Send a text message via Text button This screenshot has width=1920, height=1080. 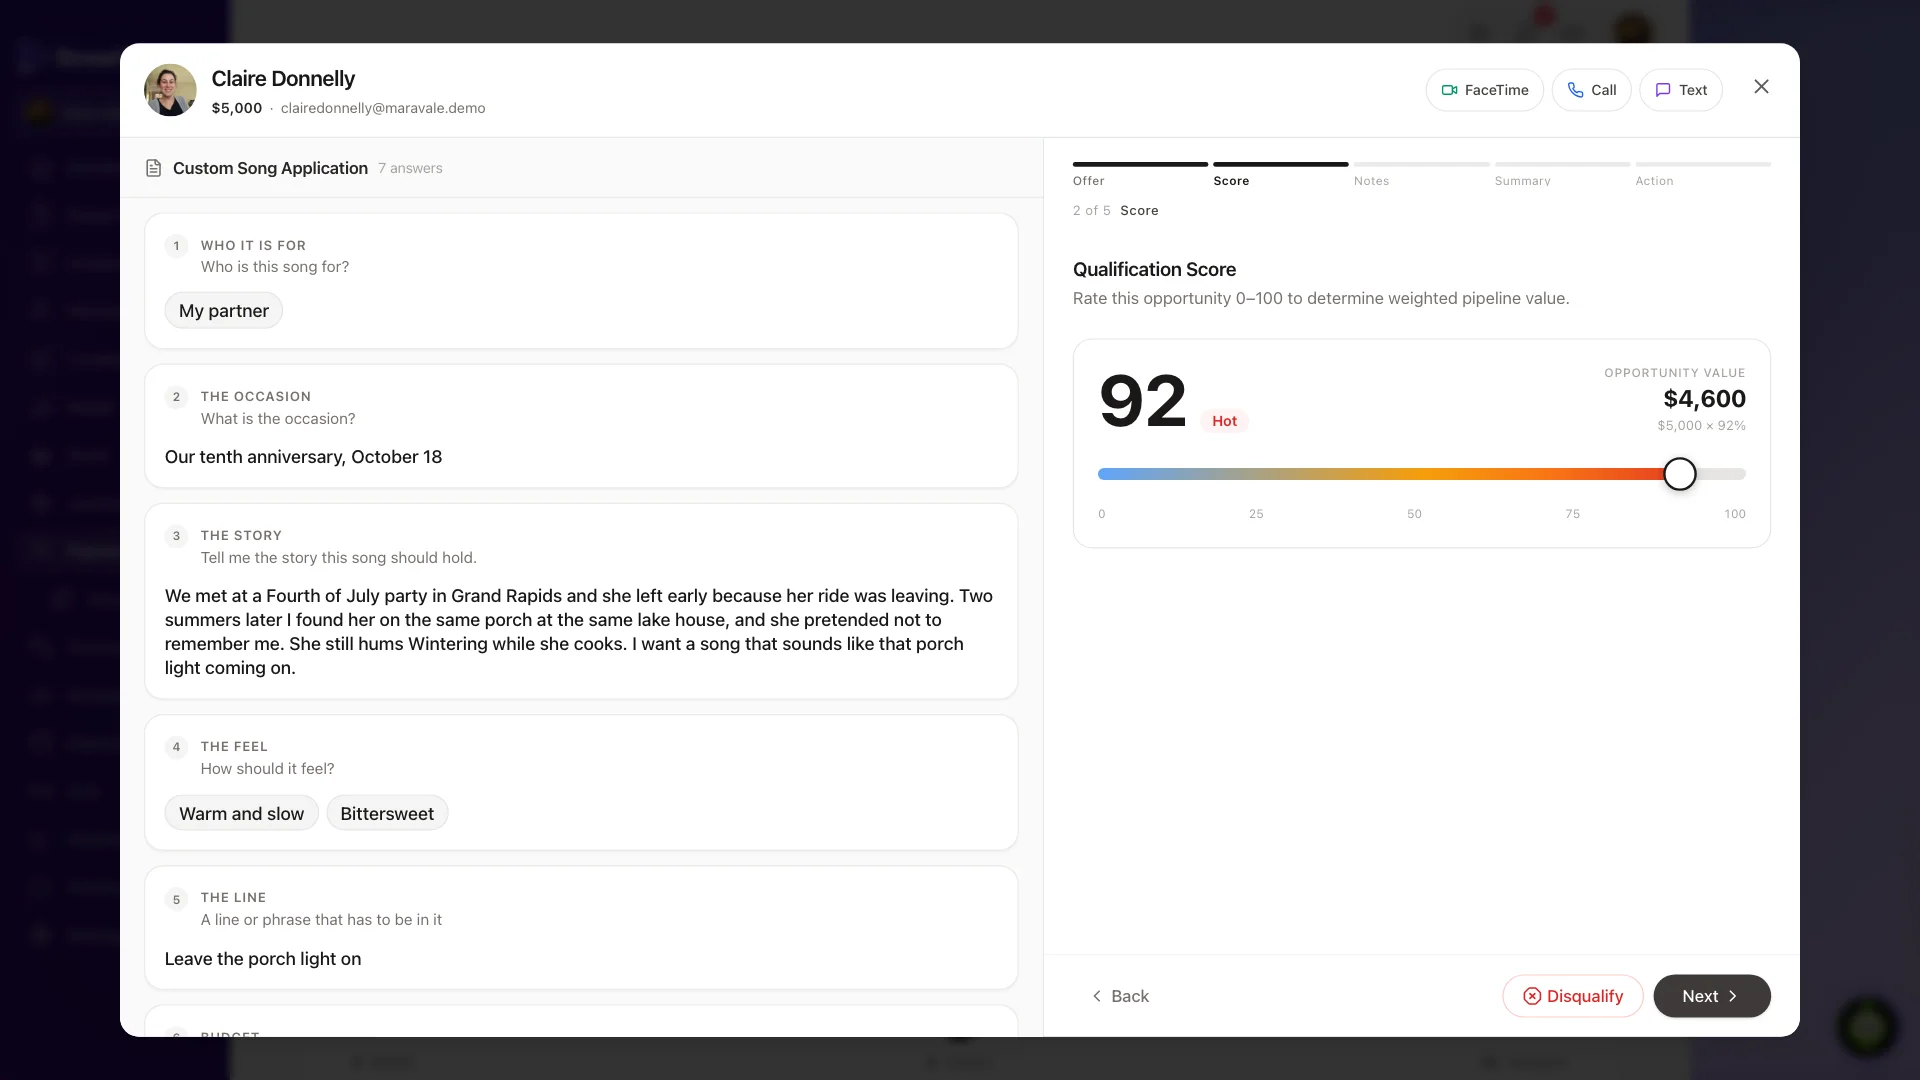coord(1680,90)
